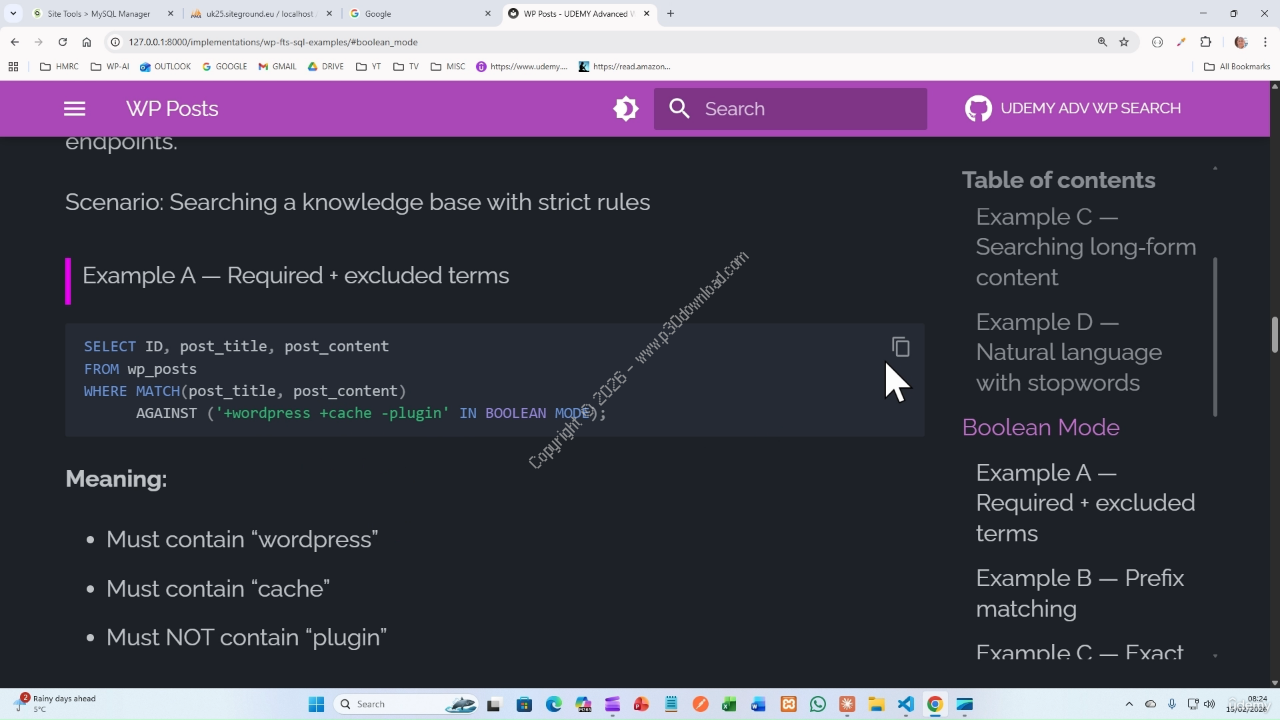Switch to the Site Tools MySQL Manager tab
This screenshot has width=1280, height=720.
point(98,14)
